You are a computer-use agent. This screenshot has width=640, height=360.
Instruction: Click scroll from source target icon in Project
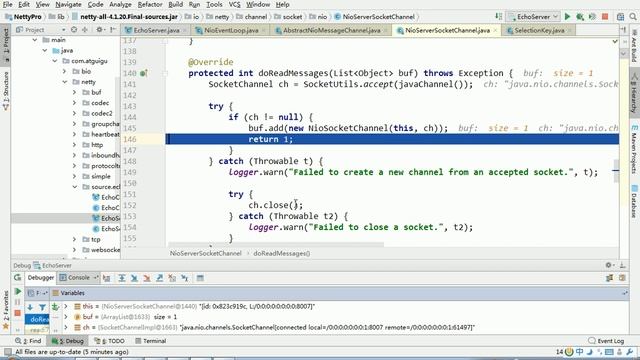pyautogui.click(x=74, y=30)
